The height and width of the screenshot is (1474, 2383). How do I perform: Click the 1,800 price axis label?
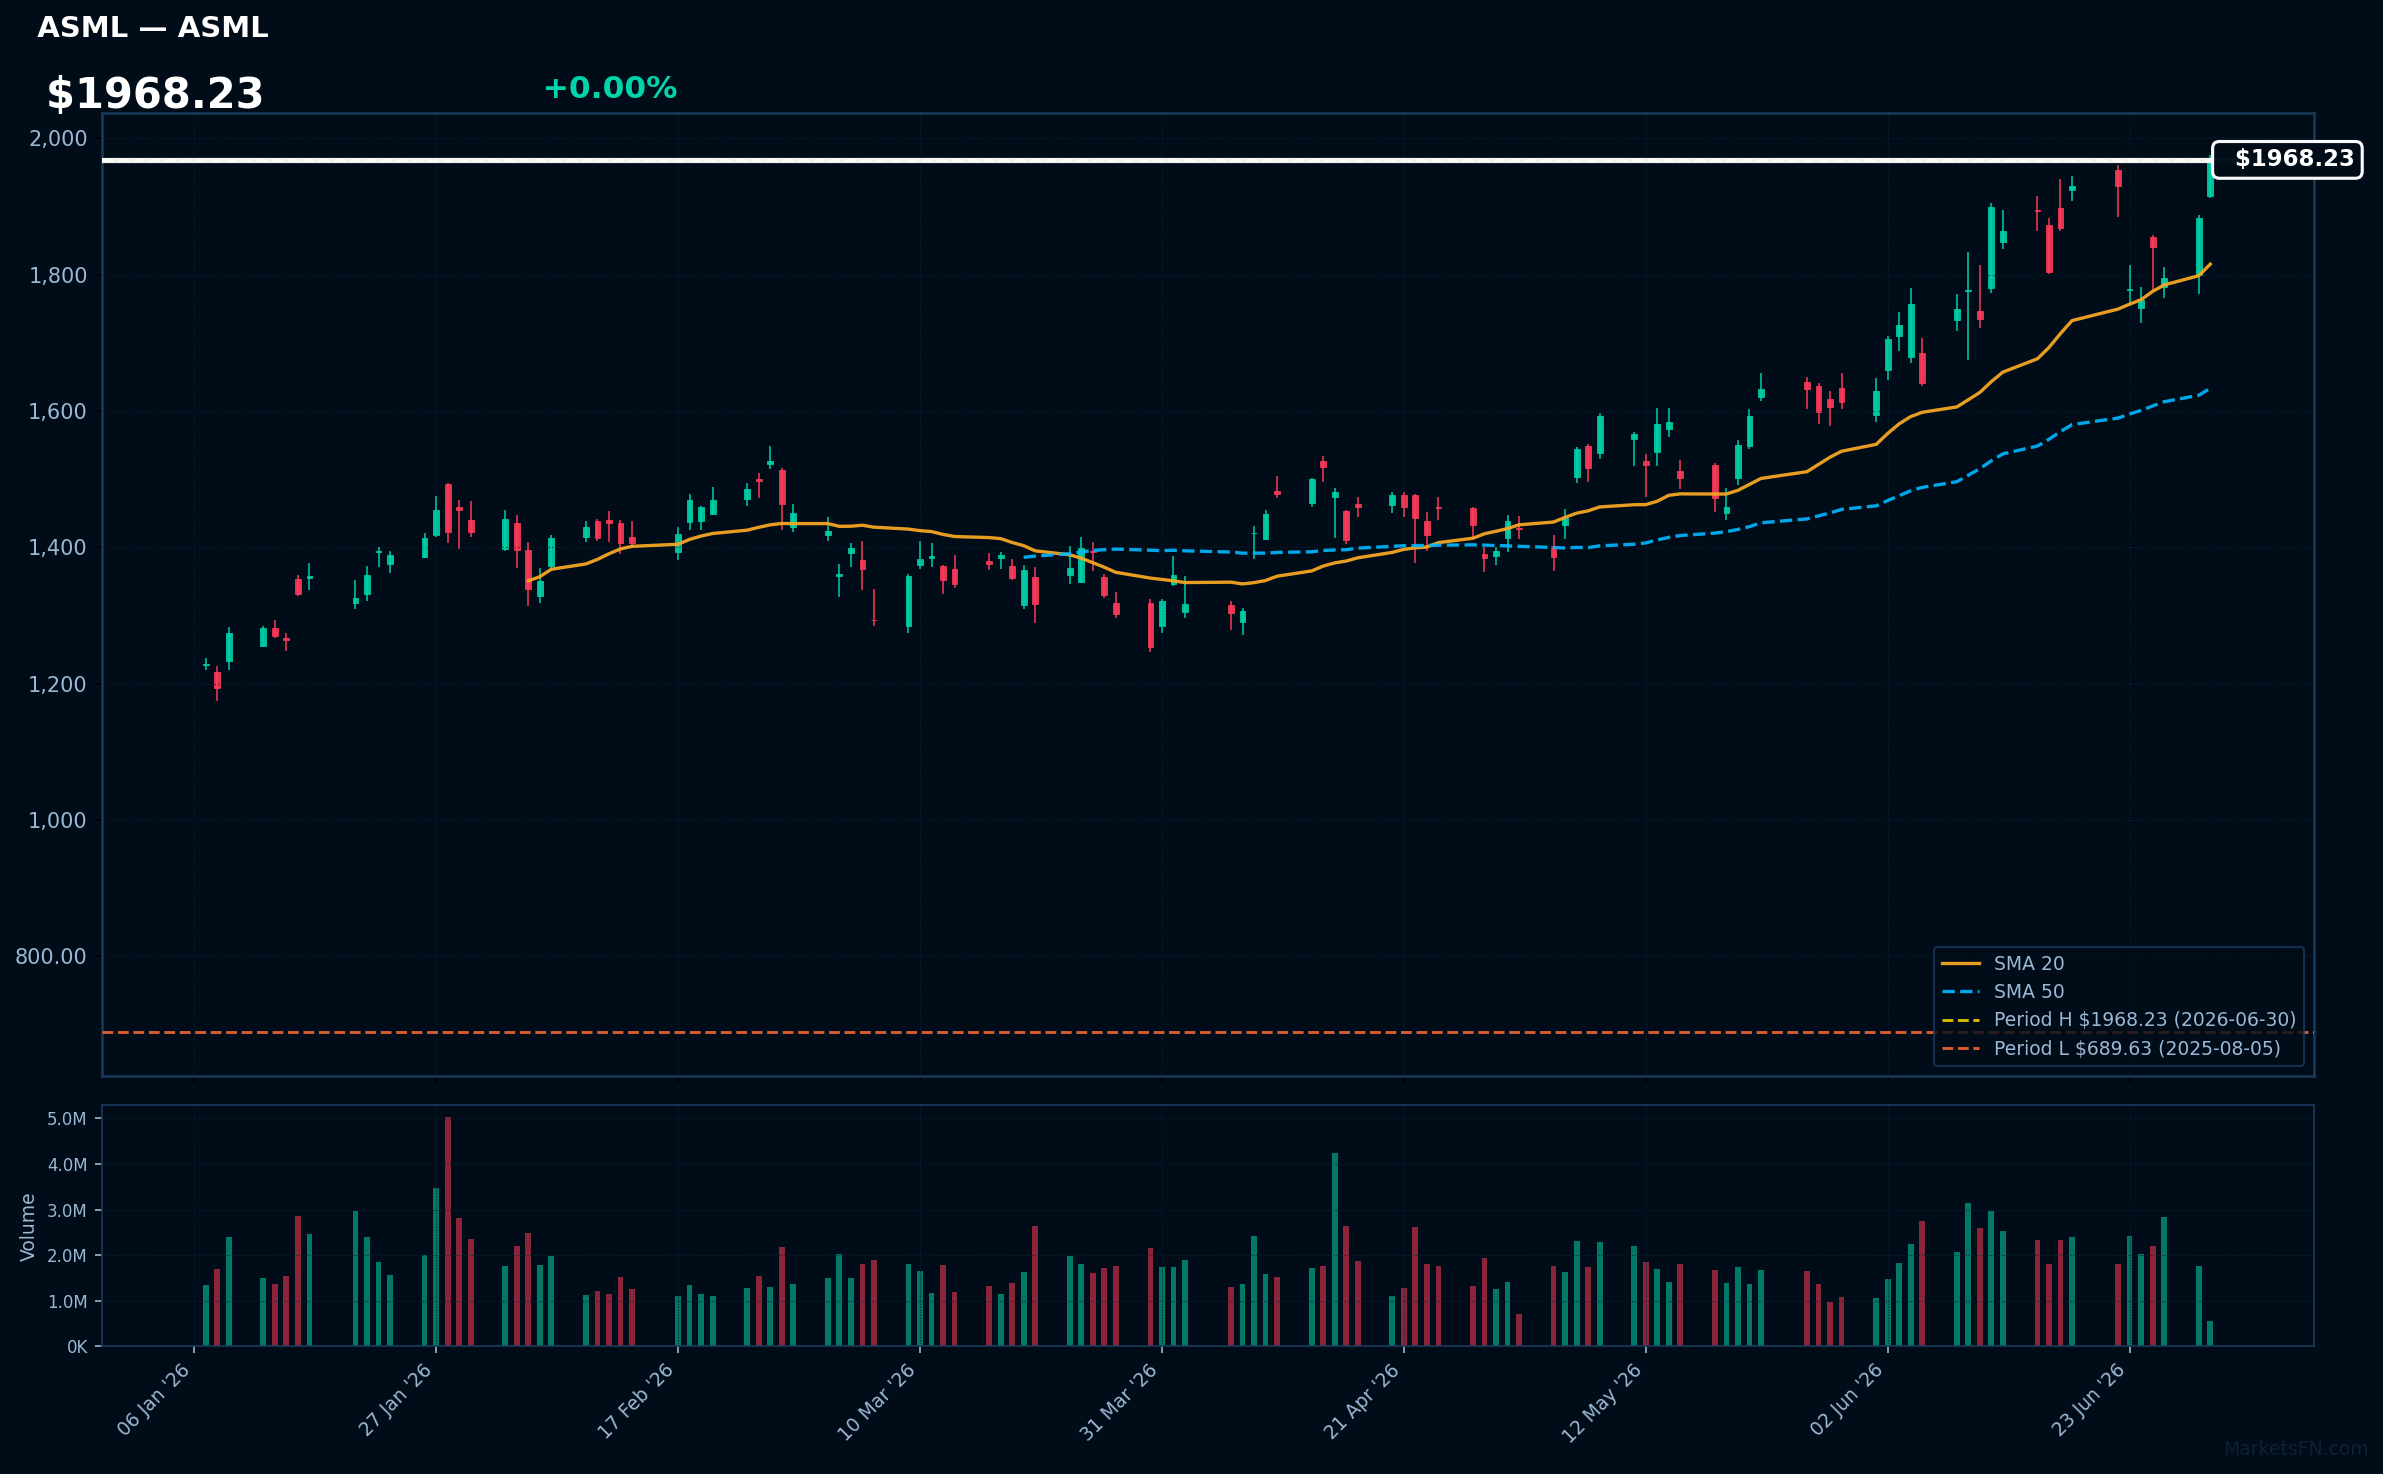point(58,276)
